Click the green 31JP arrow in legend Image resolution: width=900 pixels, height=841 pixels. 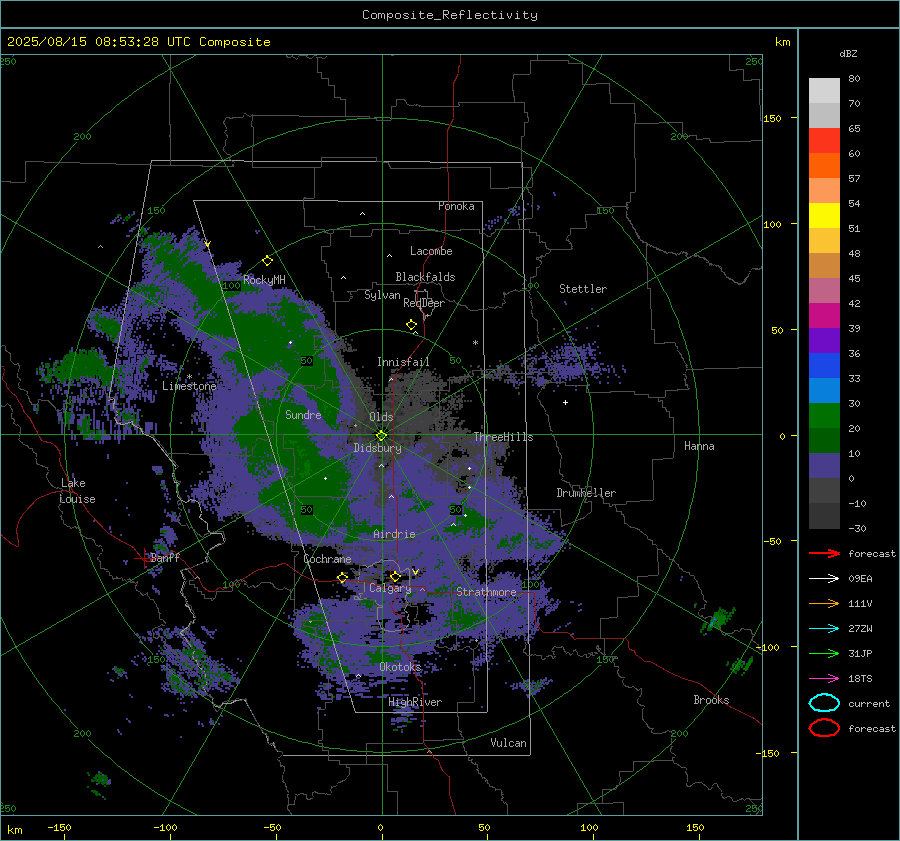(824, 653)
